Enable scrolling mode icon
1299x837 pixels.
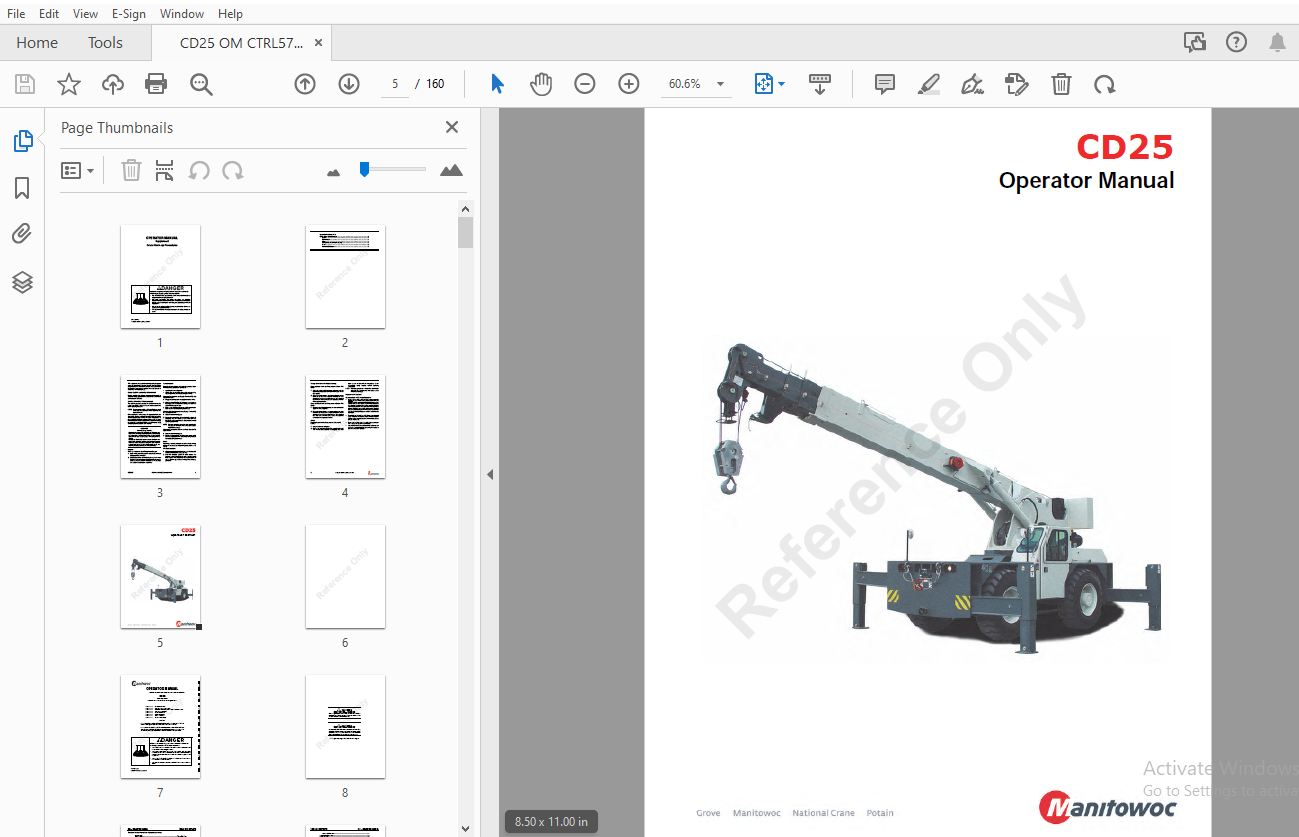(x=820, y=84)
